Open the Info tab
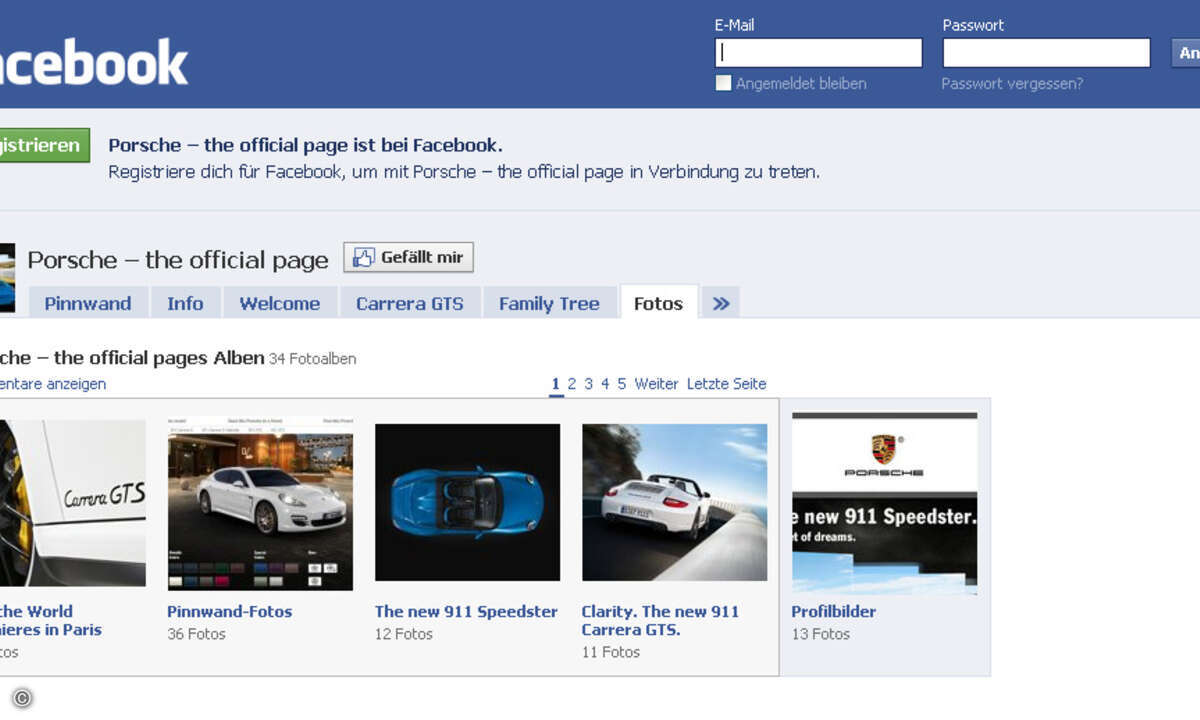This screenshot has height=720, width=1200. pos(185,303)
